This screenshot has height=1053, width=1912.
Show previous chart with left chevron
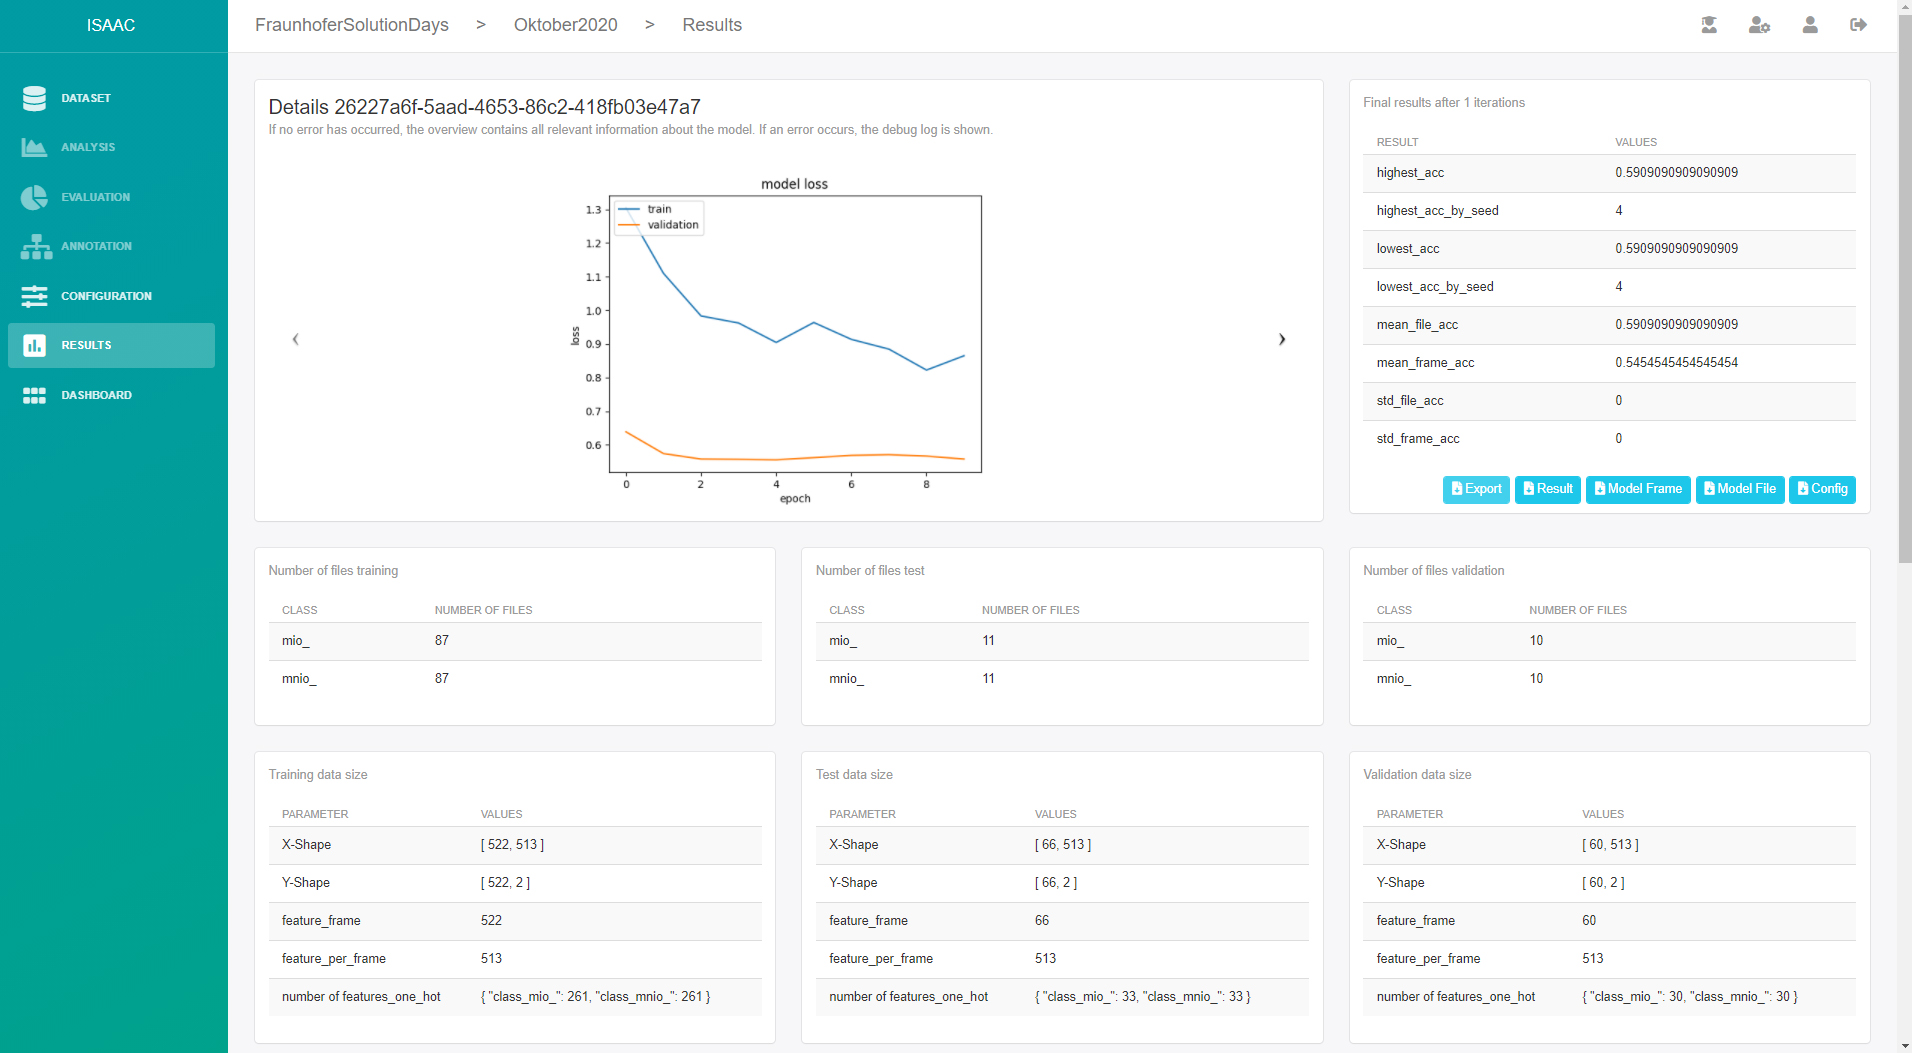click(x=295, y=340)
